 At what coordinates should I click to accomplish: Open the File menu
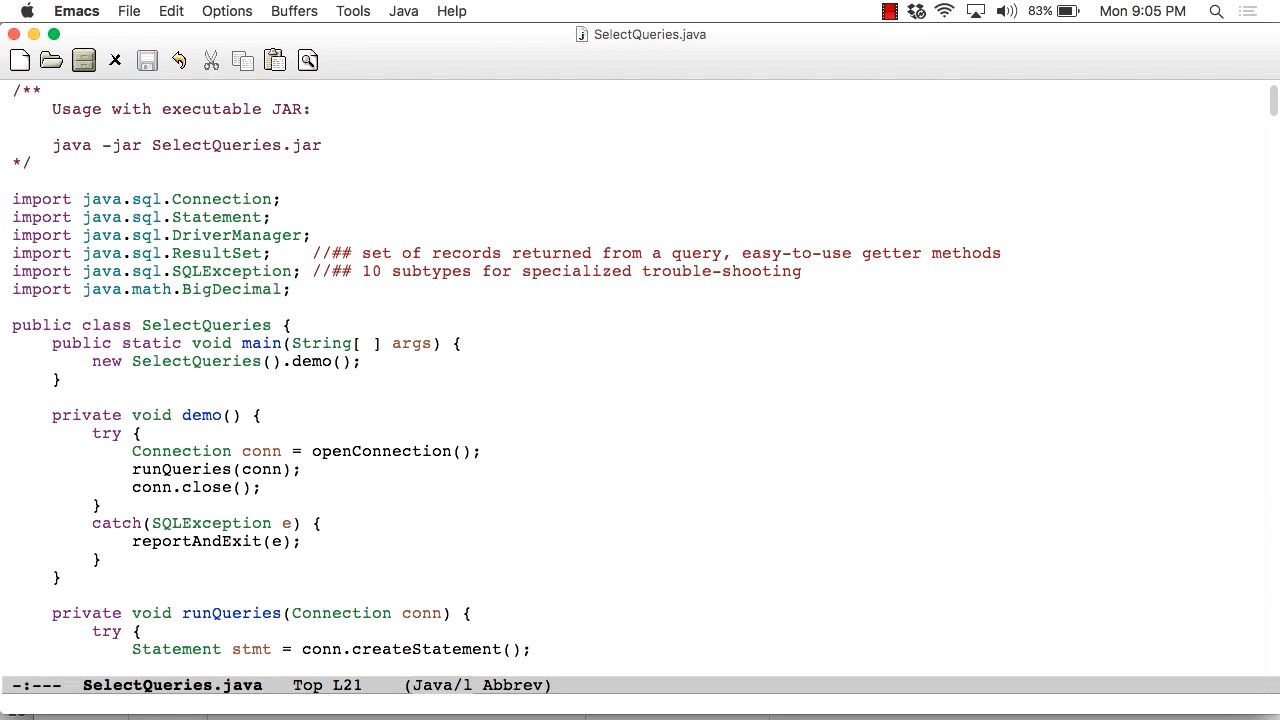(129, 11)
